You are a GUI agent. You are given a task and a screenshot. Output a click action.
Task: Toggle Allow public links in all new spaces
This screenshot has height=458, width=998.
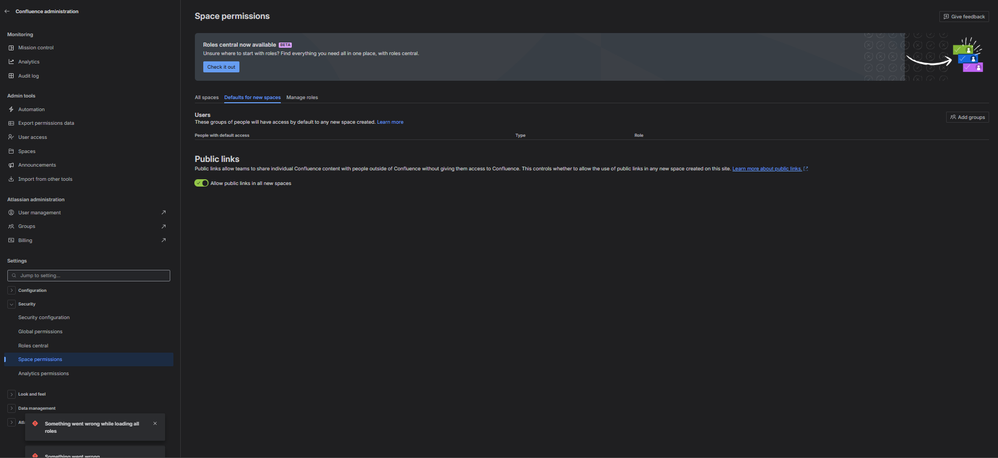201,183
